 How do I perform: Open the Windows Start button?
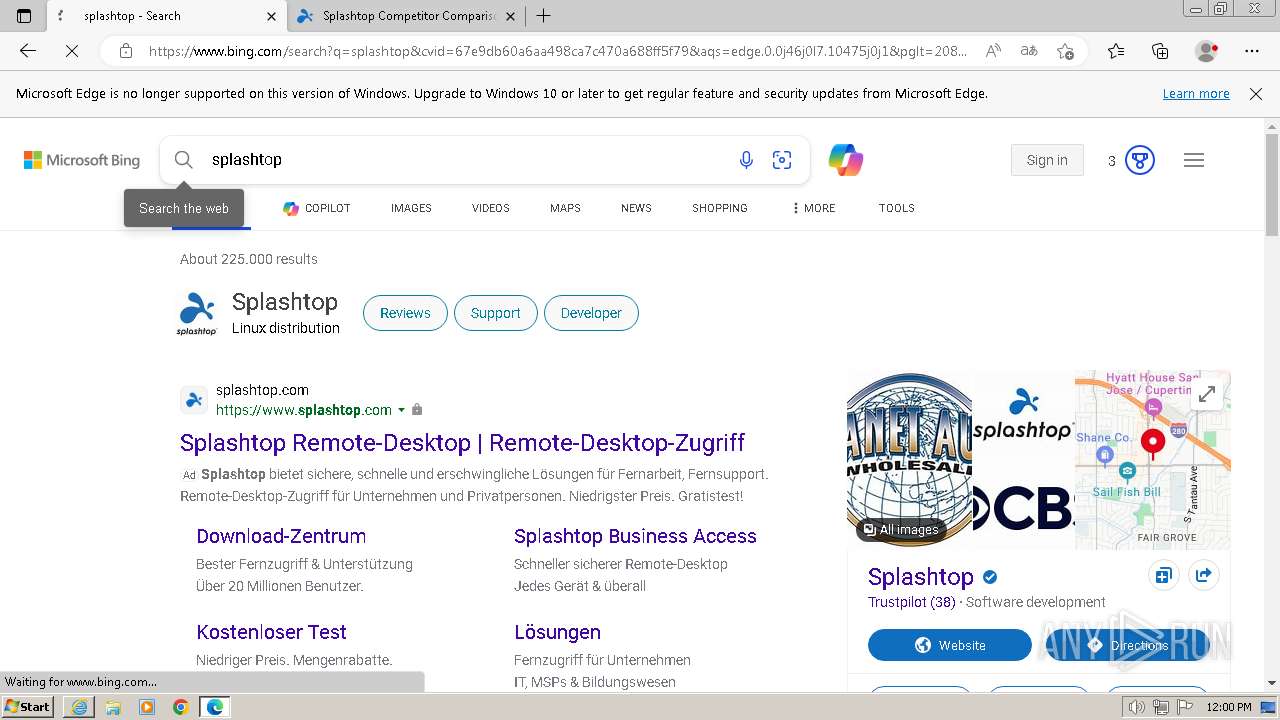[28, 707]
